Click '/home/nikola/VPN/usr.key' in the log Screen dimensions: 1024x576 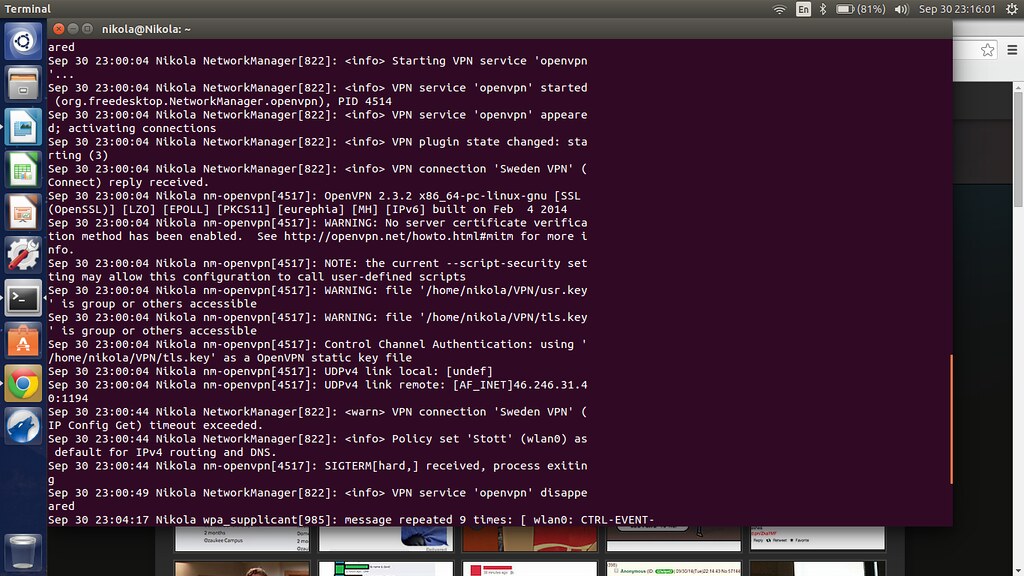(506, 290)
